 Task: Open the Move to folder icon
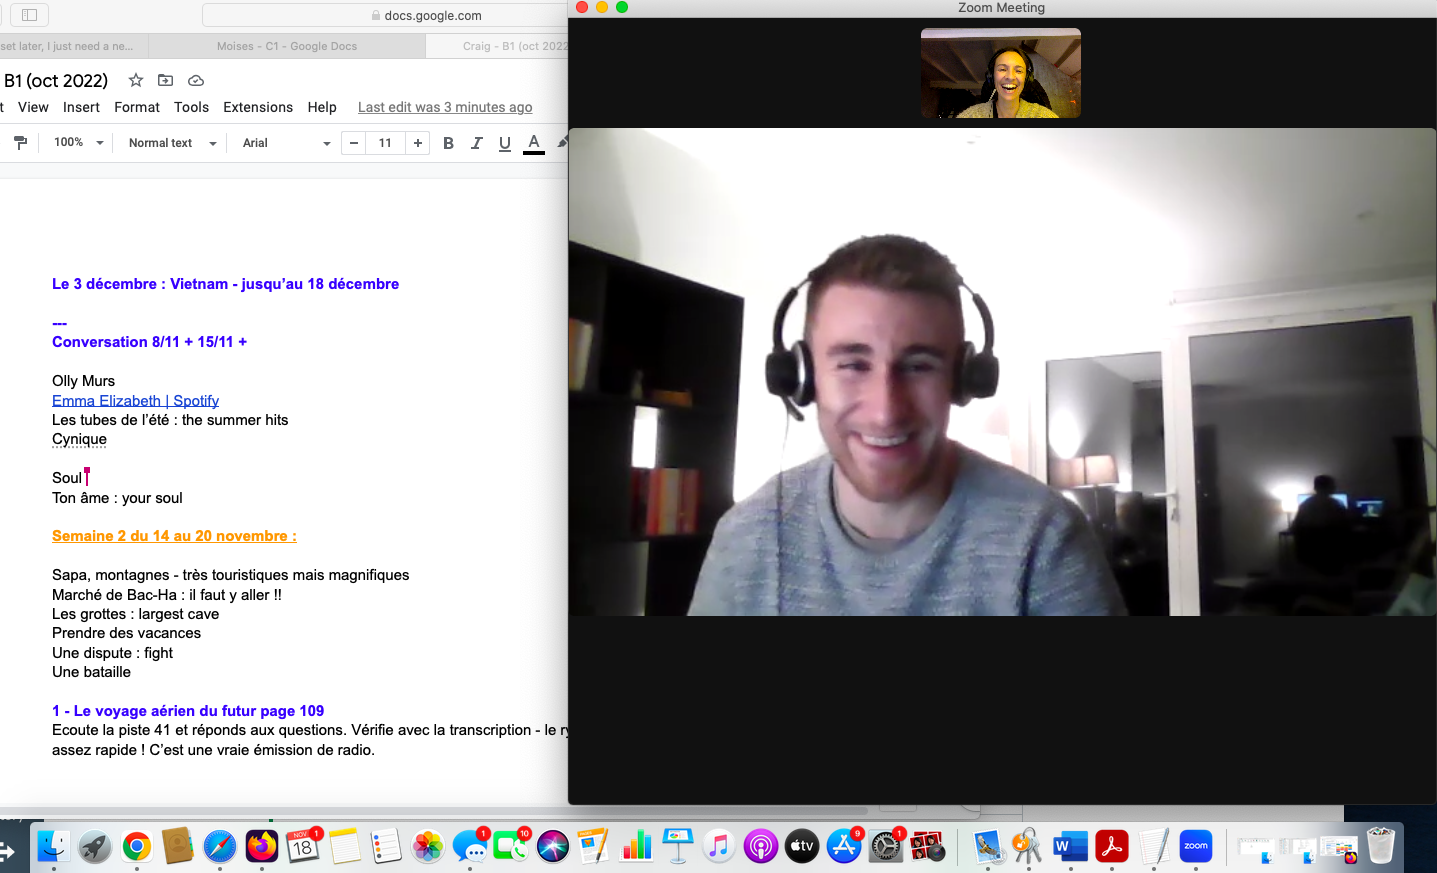165,80
